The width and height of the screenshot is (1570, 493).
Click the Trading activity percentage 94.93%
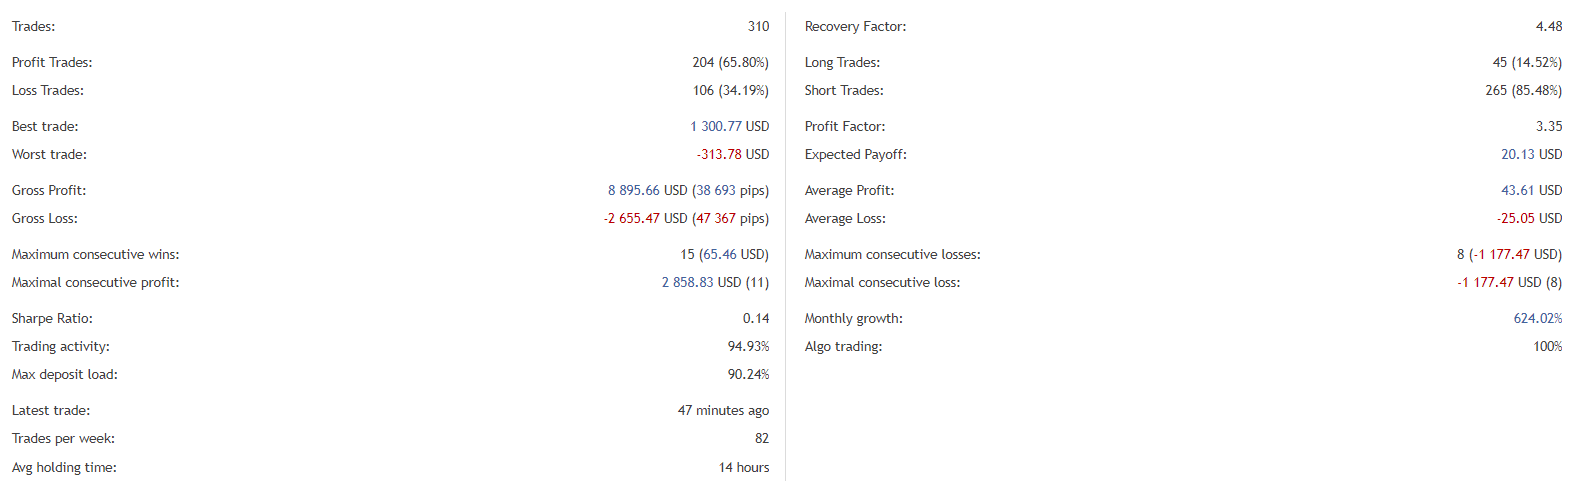click(x=748, y=347)
